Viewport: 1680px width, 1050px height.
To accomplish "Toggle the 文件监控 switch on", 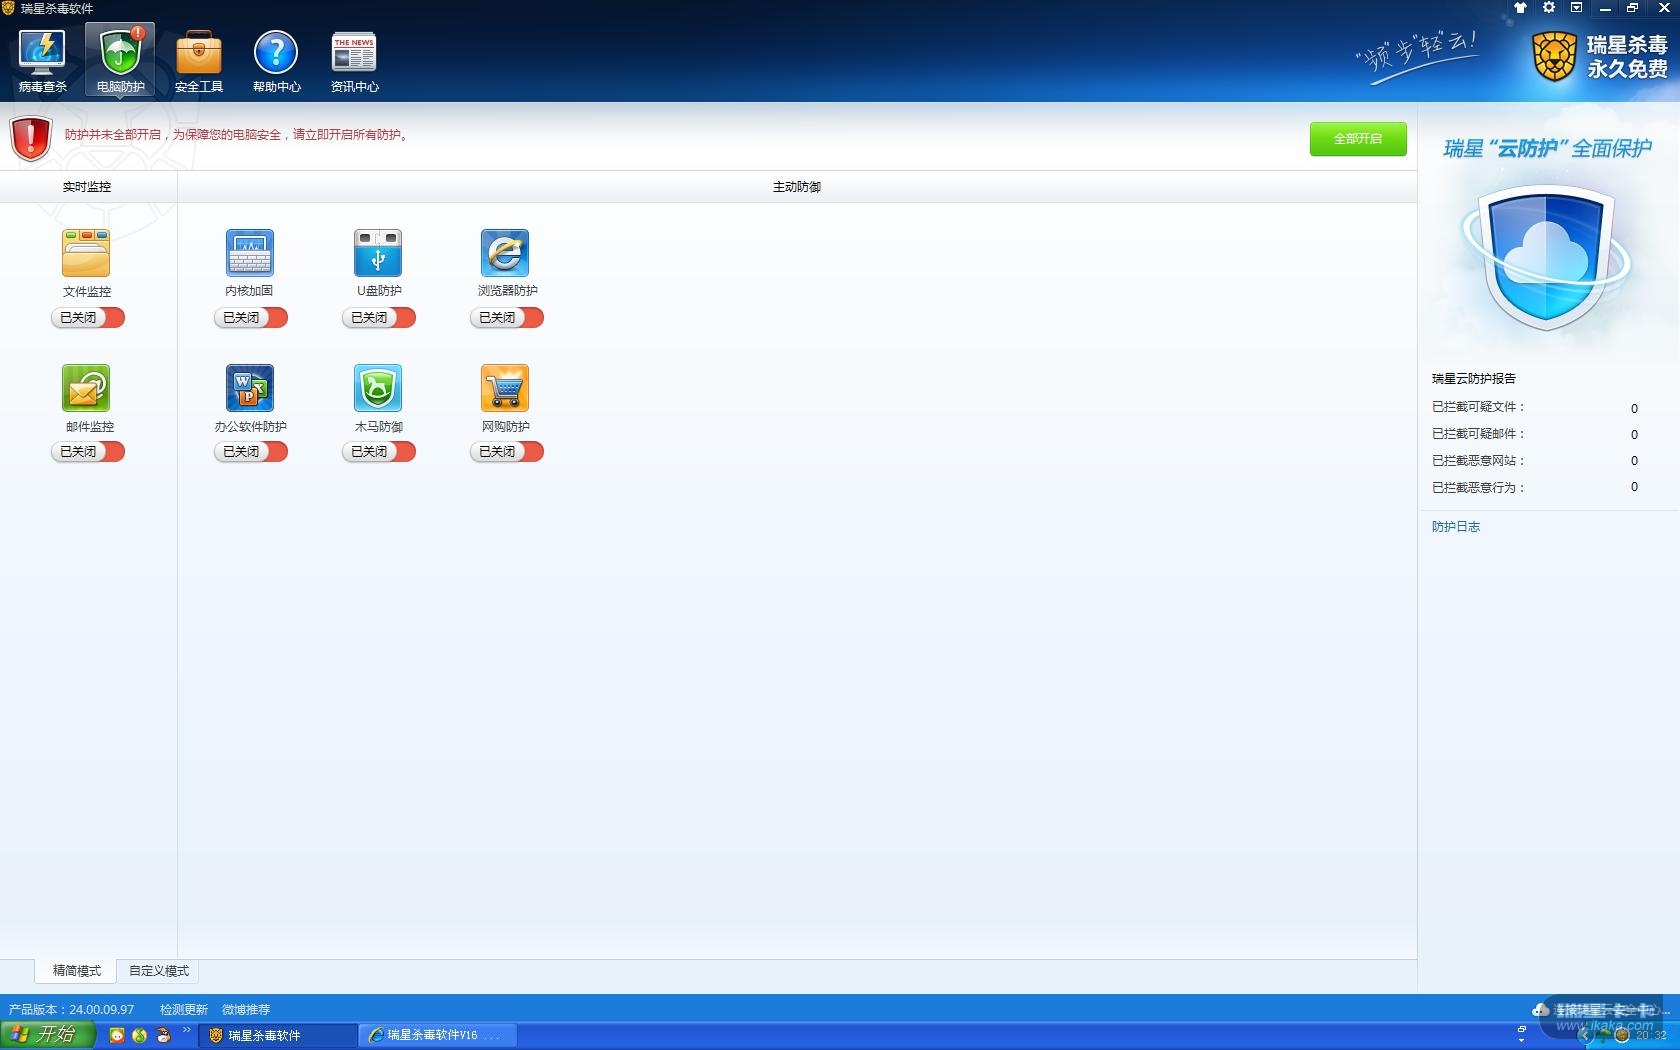I will pyautogui.click(x=88, y=318).
